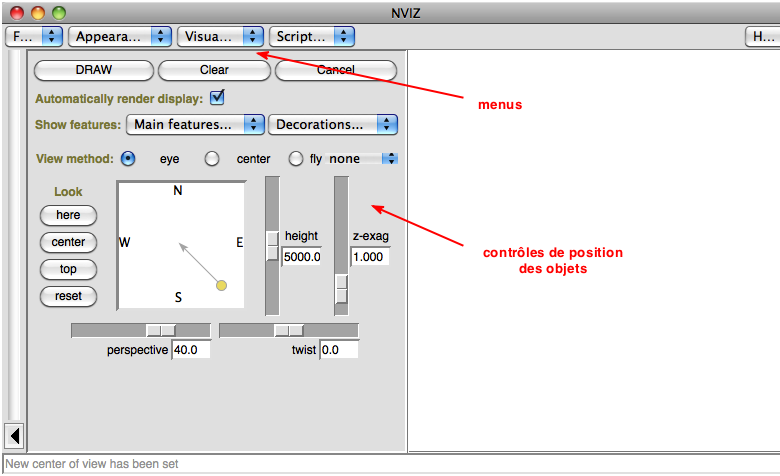Open the Scripting menu
780x476 pixels.
[312, 37]
